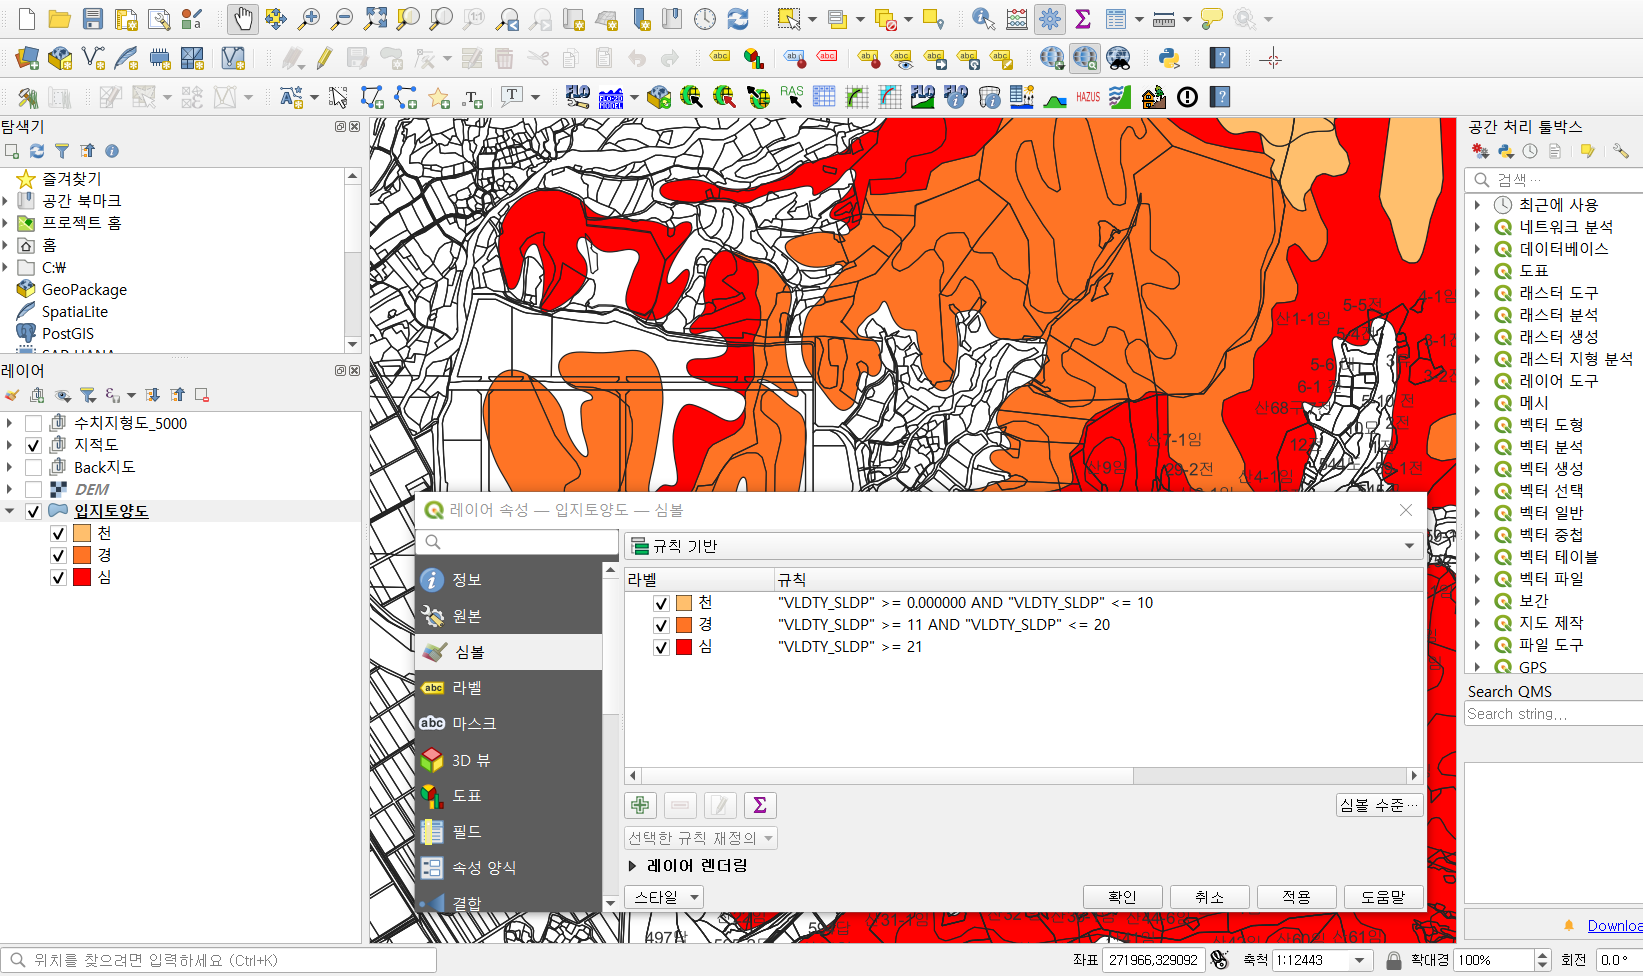Click the Download link in QMS panel
This screenshot has height=976, width=1643.
point(1614,926)
